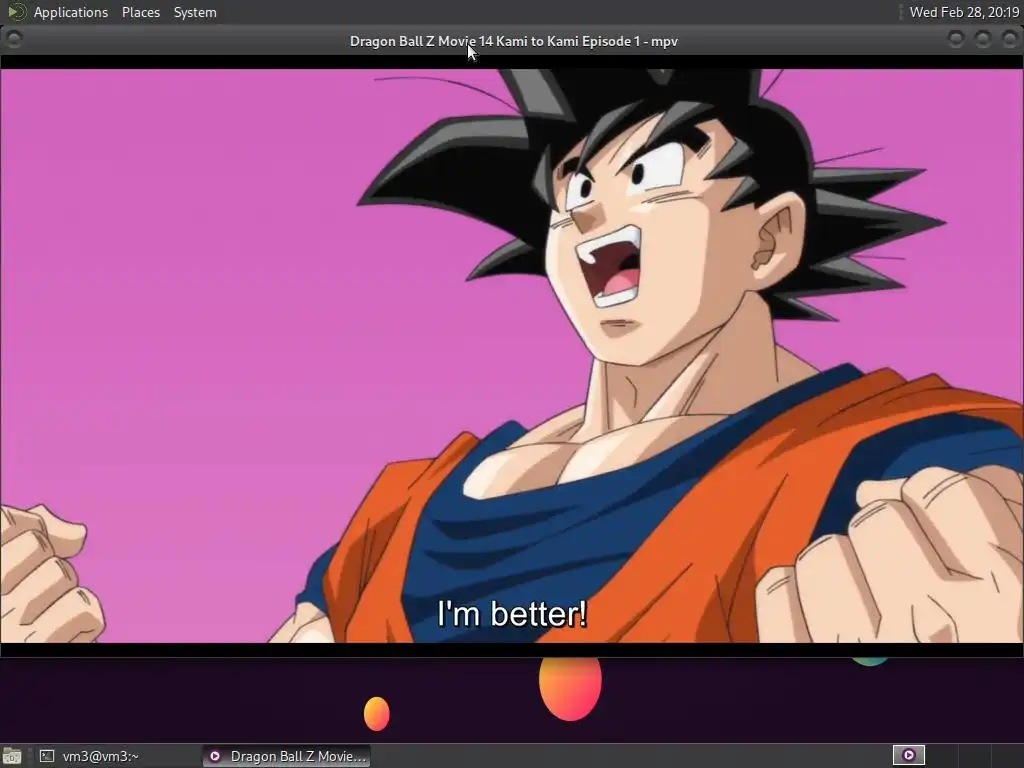Click the terminal icon in the taskbar

point(46,756)
